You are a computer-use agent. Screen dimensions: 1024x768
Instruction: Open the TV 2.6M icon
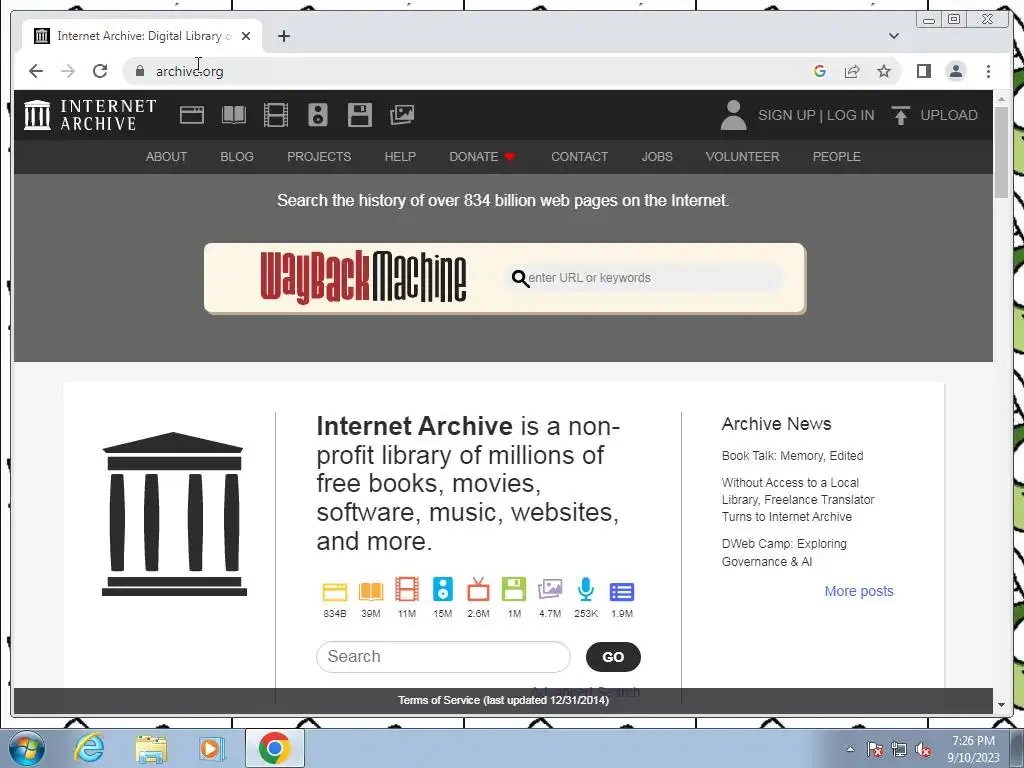pyautogui.click(x=478, y=589)
